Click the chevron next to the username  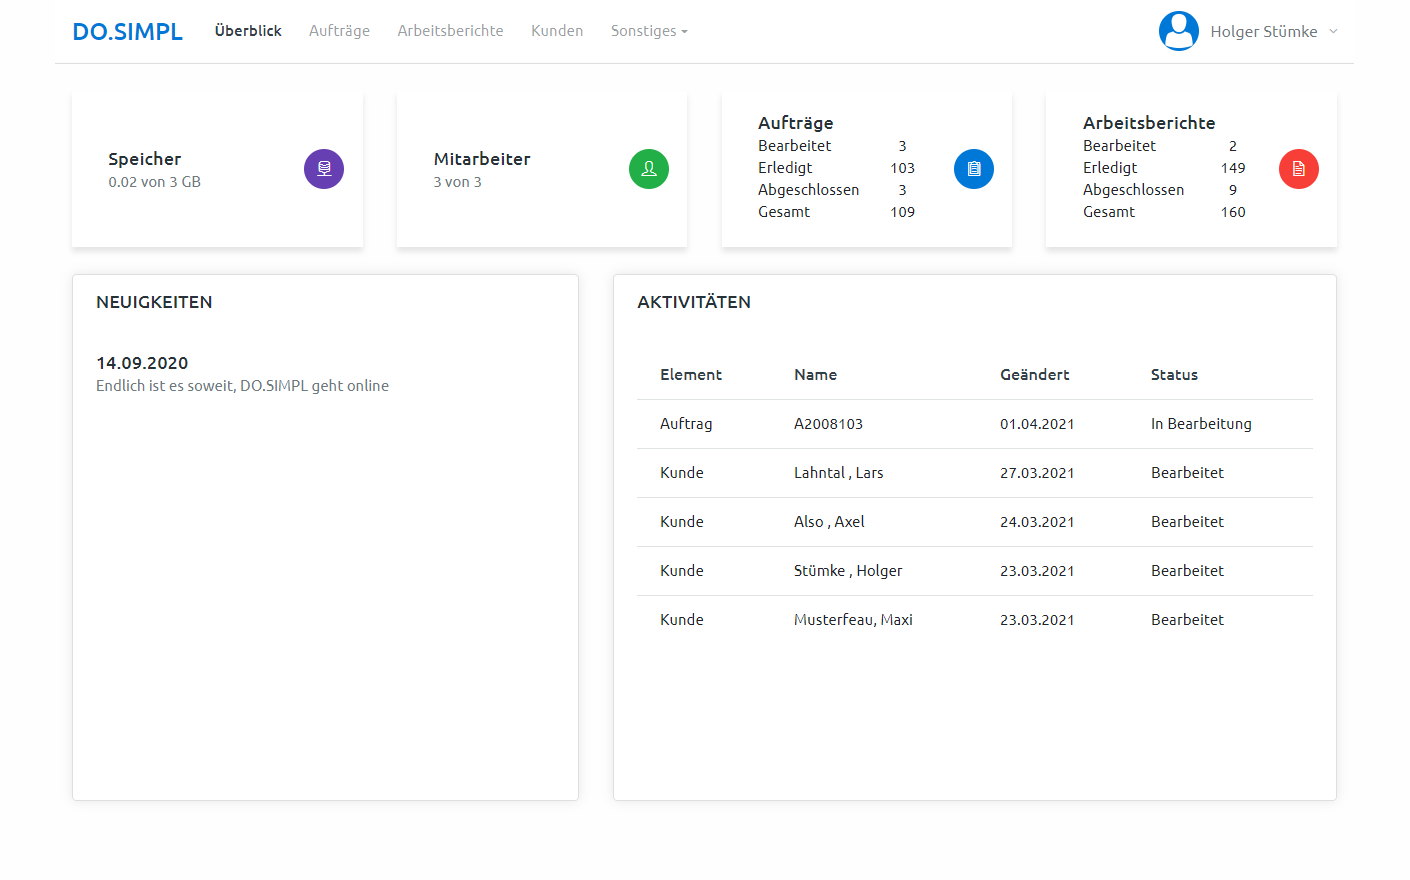pos(1333,32)
